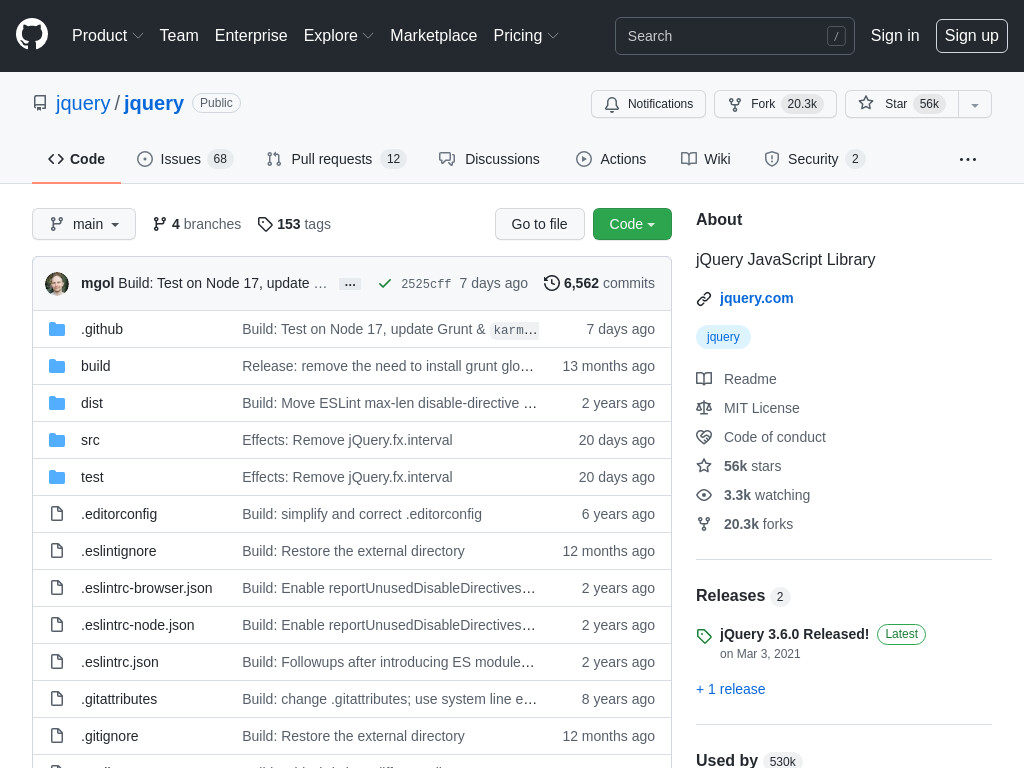The width and height of the screenshot is (1024, 768).
Task: Open Enterprise in the top navigation
Action: pyautogui.click(x=251, y=35)
